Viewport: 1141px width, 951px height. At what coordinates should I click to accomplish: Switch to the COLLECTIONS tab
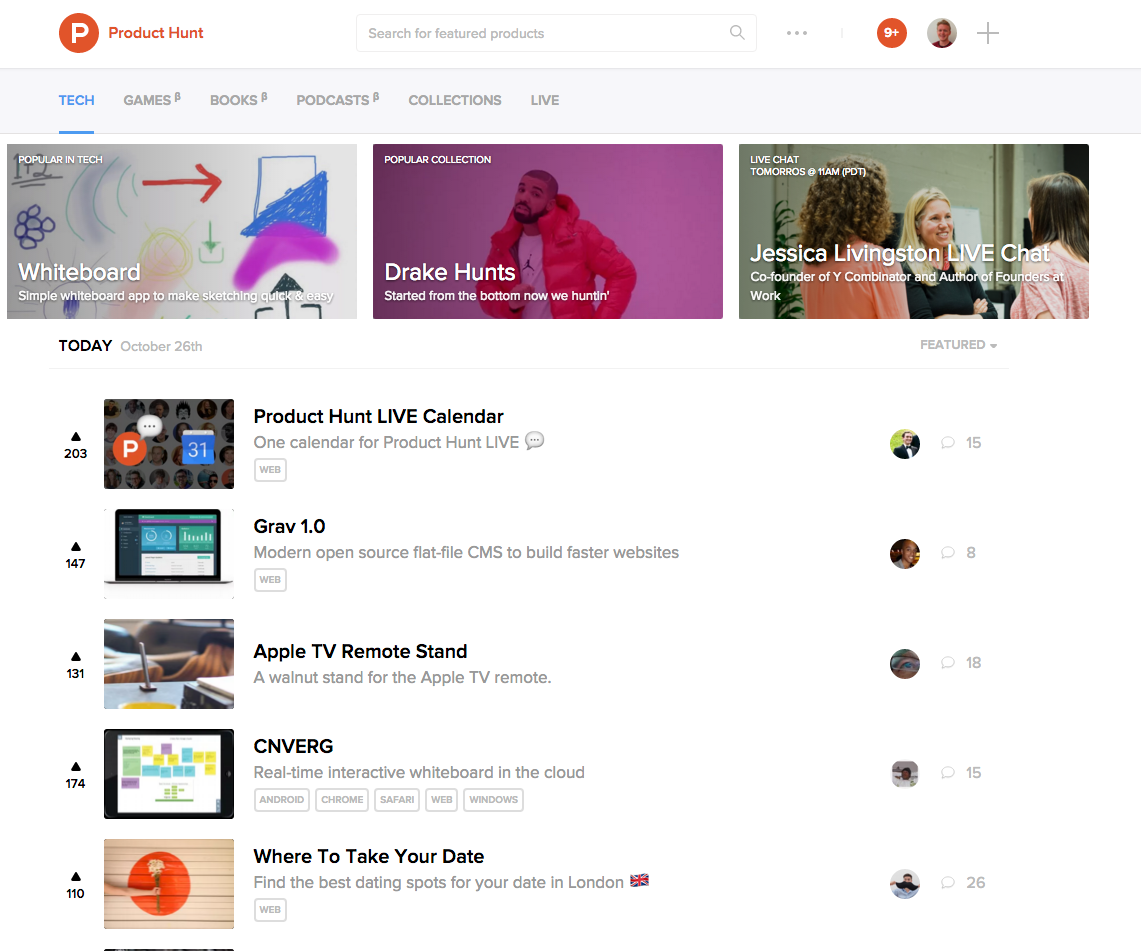pos(455,100)
